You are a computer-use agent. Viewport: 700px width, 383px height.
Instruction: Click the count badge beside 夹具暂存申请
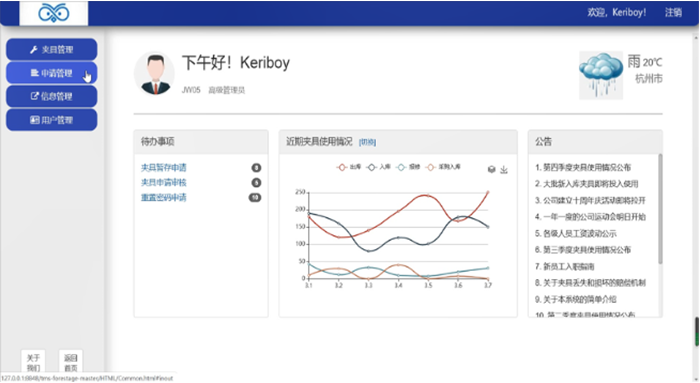[x=256, y=168]
